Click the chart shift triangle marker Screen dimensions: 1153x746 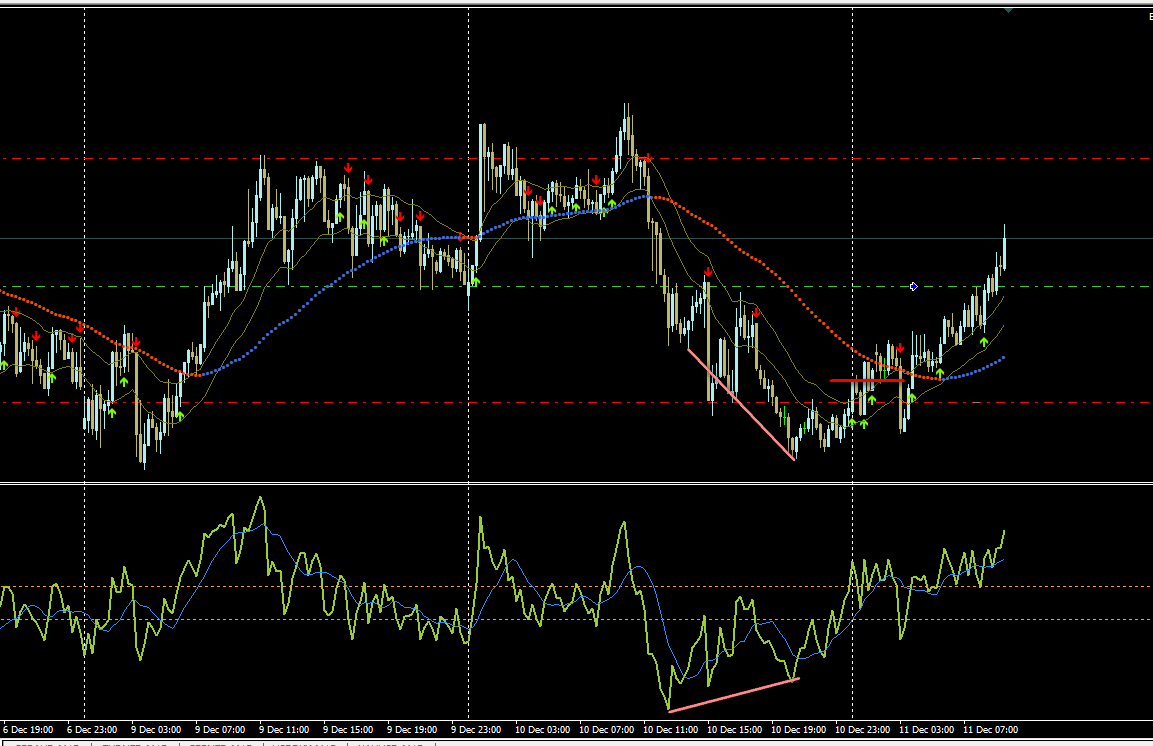(1008, 10)
